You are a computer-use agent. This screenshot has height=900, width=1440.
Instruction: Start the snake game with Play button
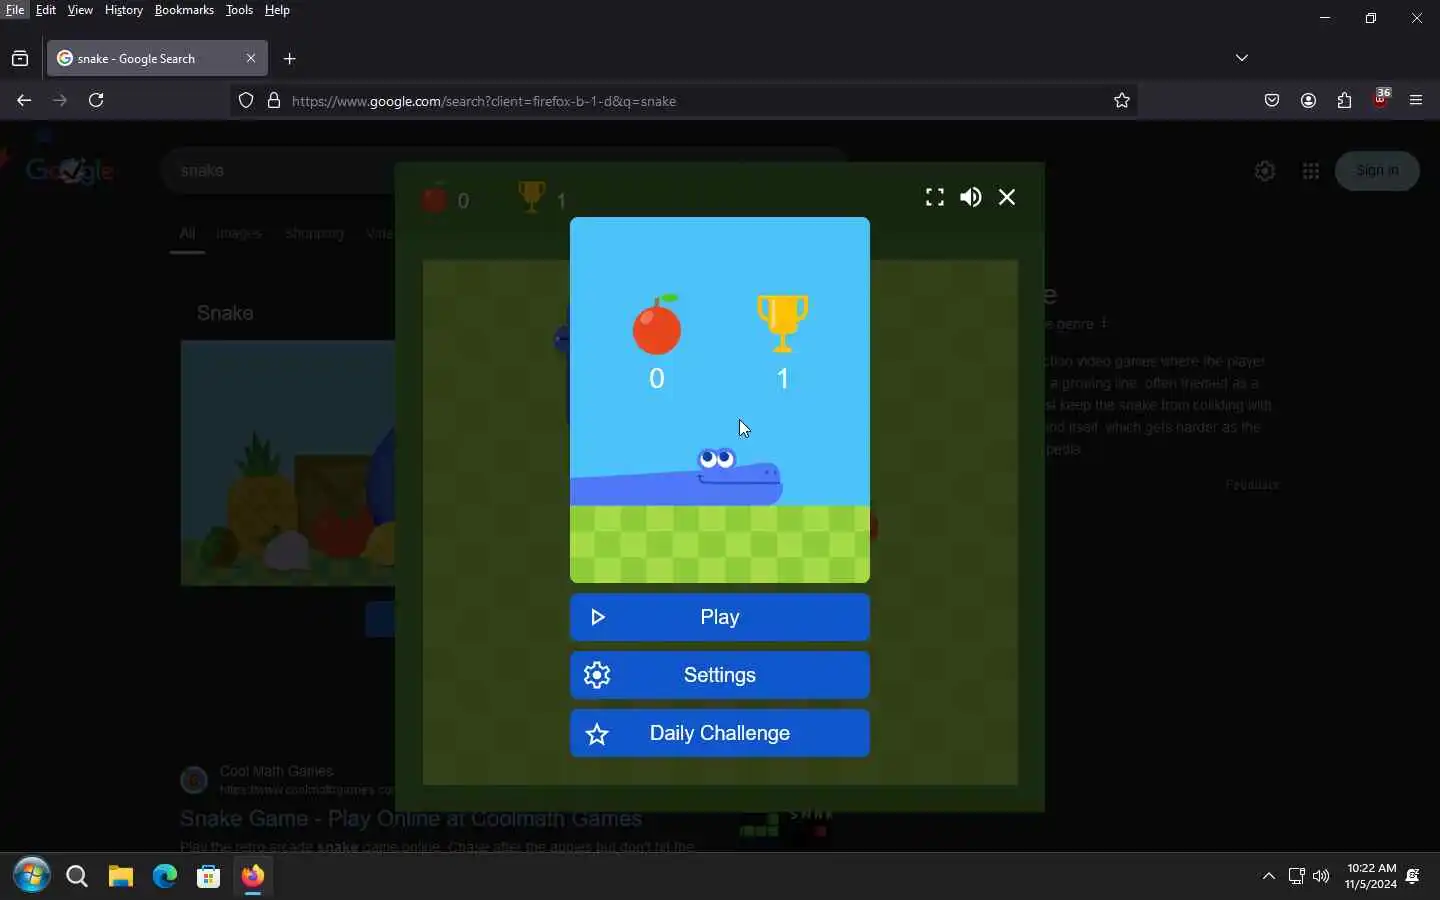pyautogui.click(x=720, y=617)
